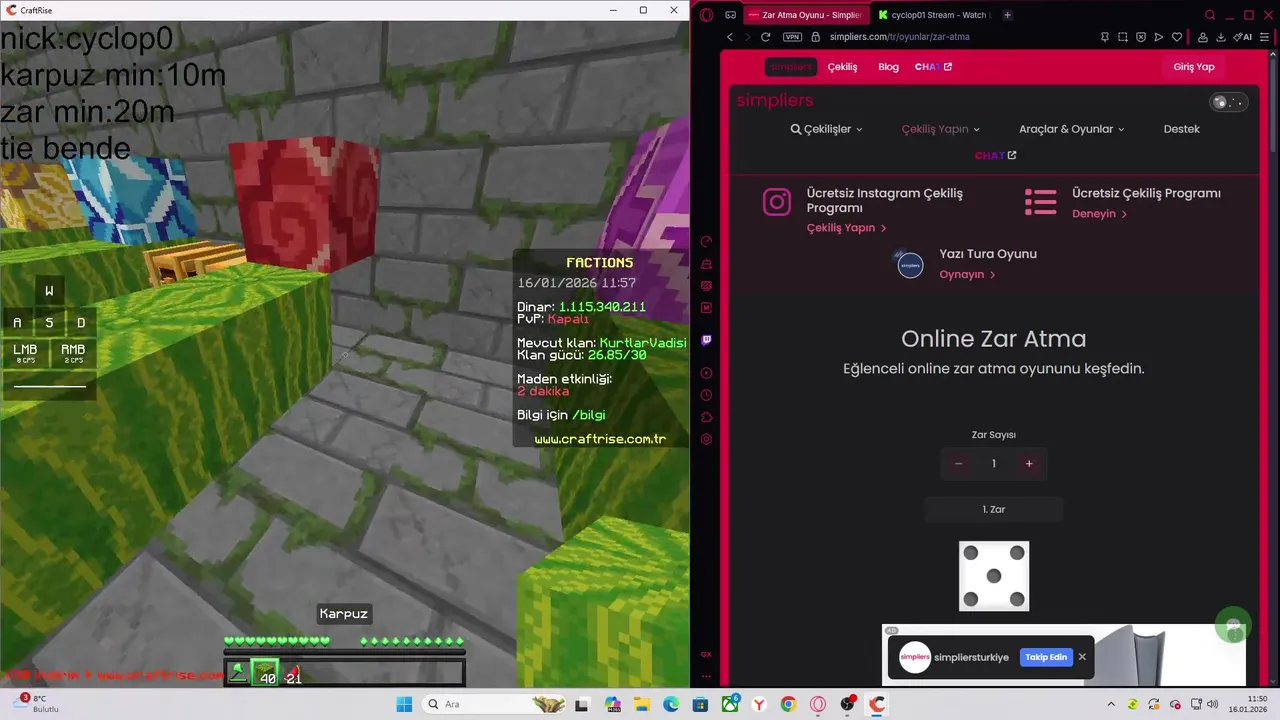Switch to cyclop01 Stream tab
Screen dimensions: 1280x720
934,15
